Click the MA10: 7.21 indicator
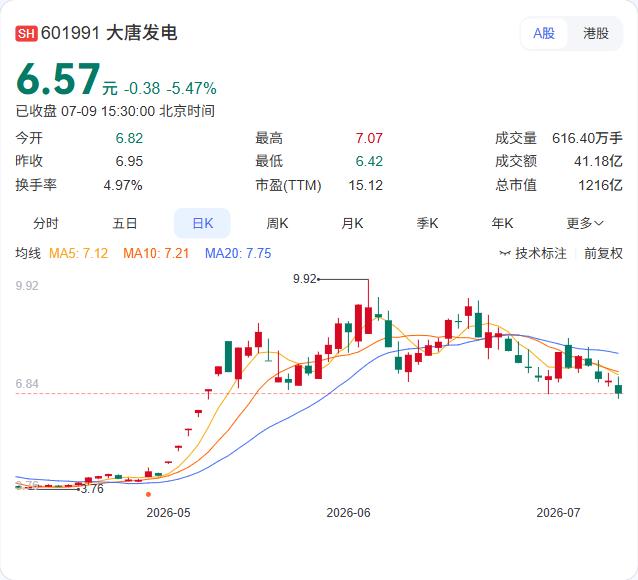 (x=156, y=254)
